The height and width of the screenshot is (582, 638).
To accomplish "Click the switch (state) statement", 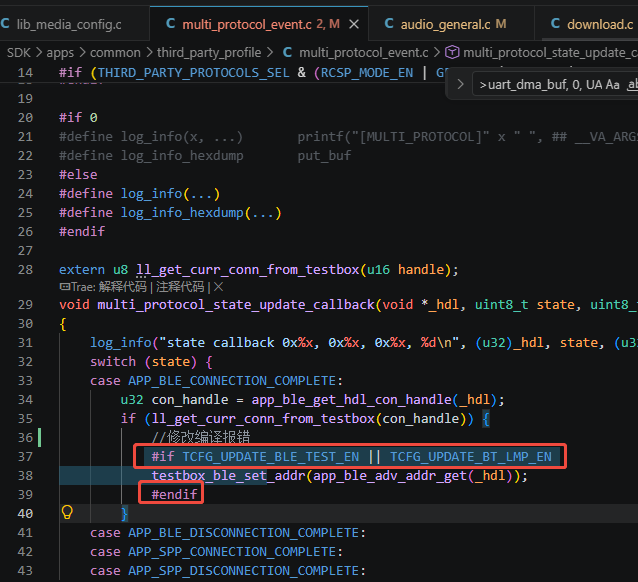I will 151,362.
